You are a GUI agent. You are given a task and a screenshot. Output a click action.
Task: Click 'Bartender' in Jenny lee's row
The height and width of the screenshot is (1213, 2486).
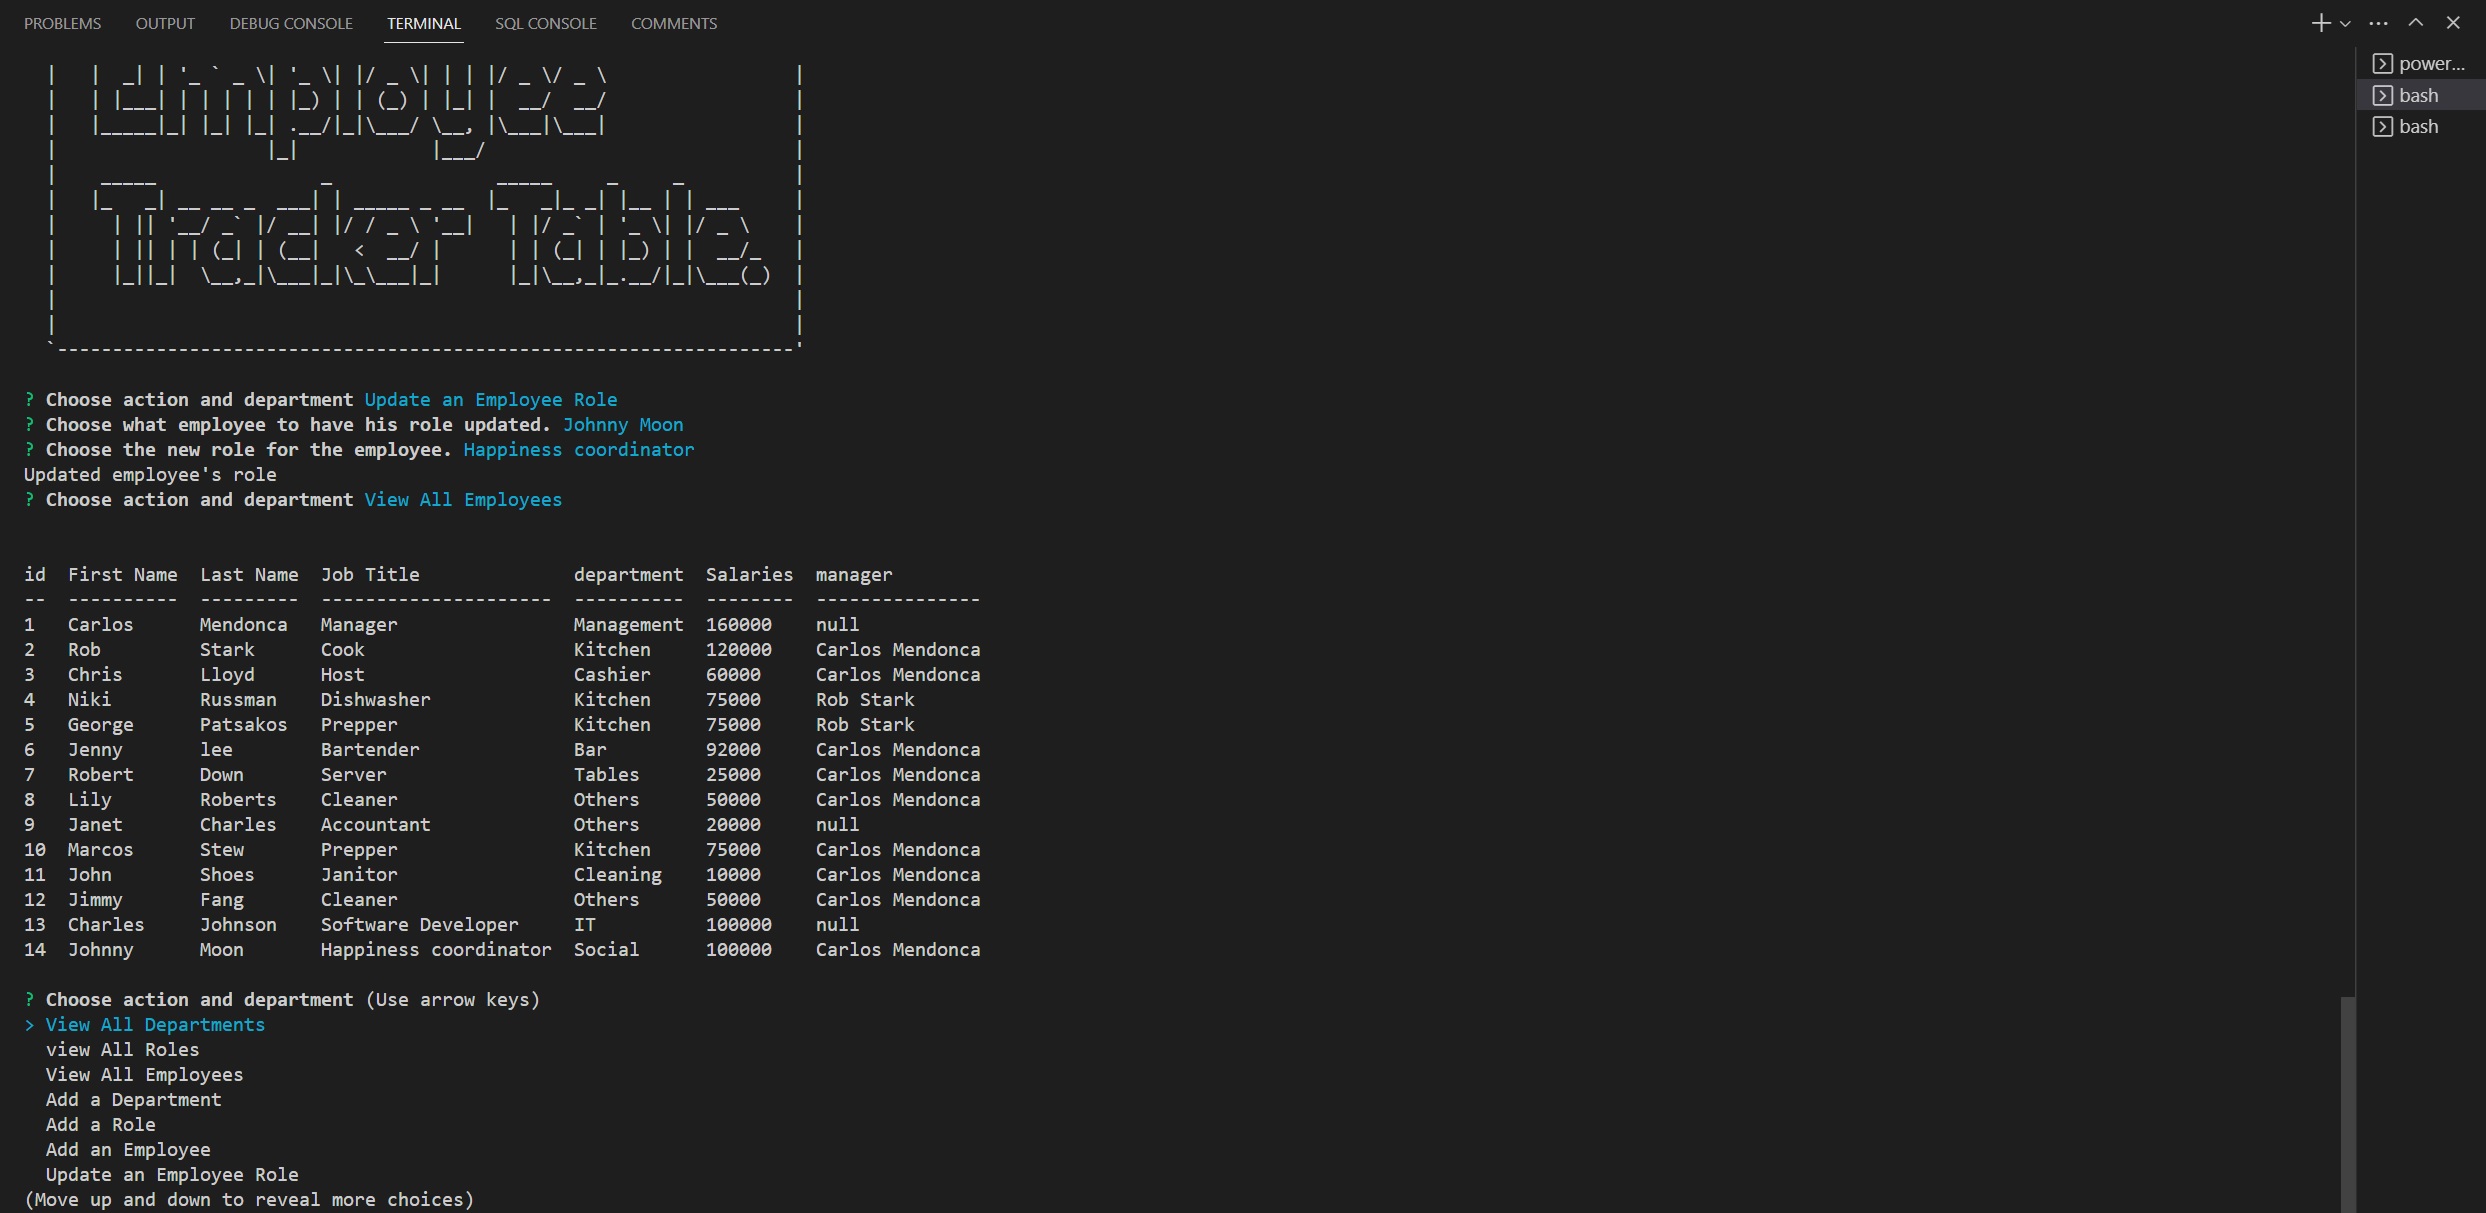(370, 750)
